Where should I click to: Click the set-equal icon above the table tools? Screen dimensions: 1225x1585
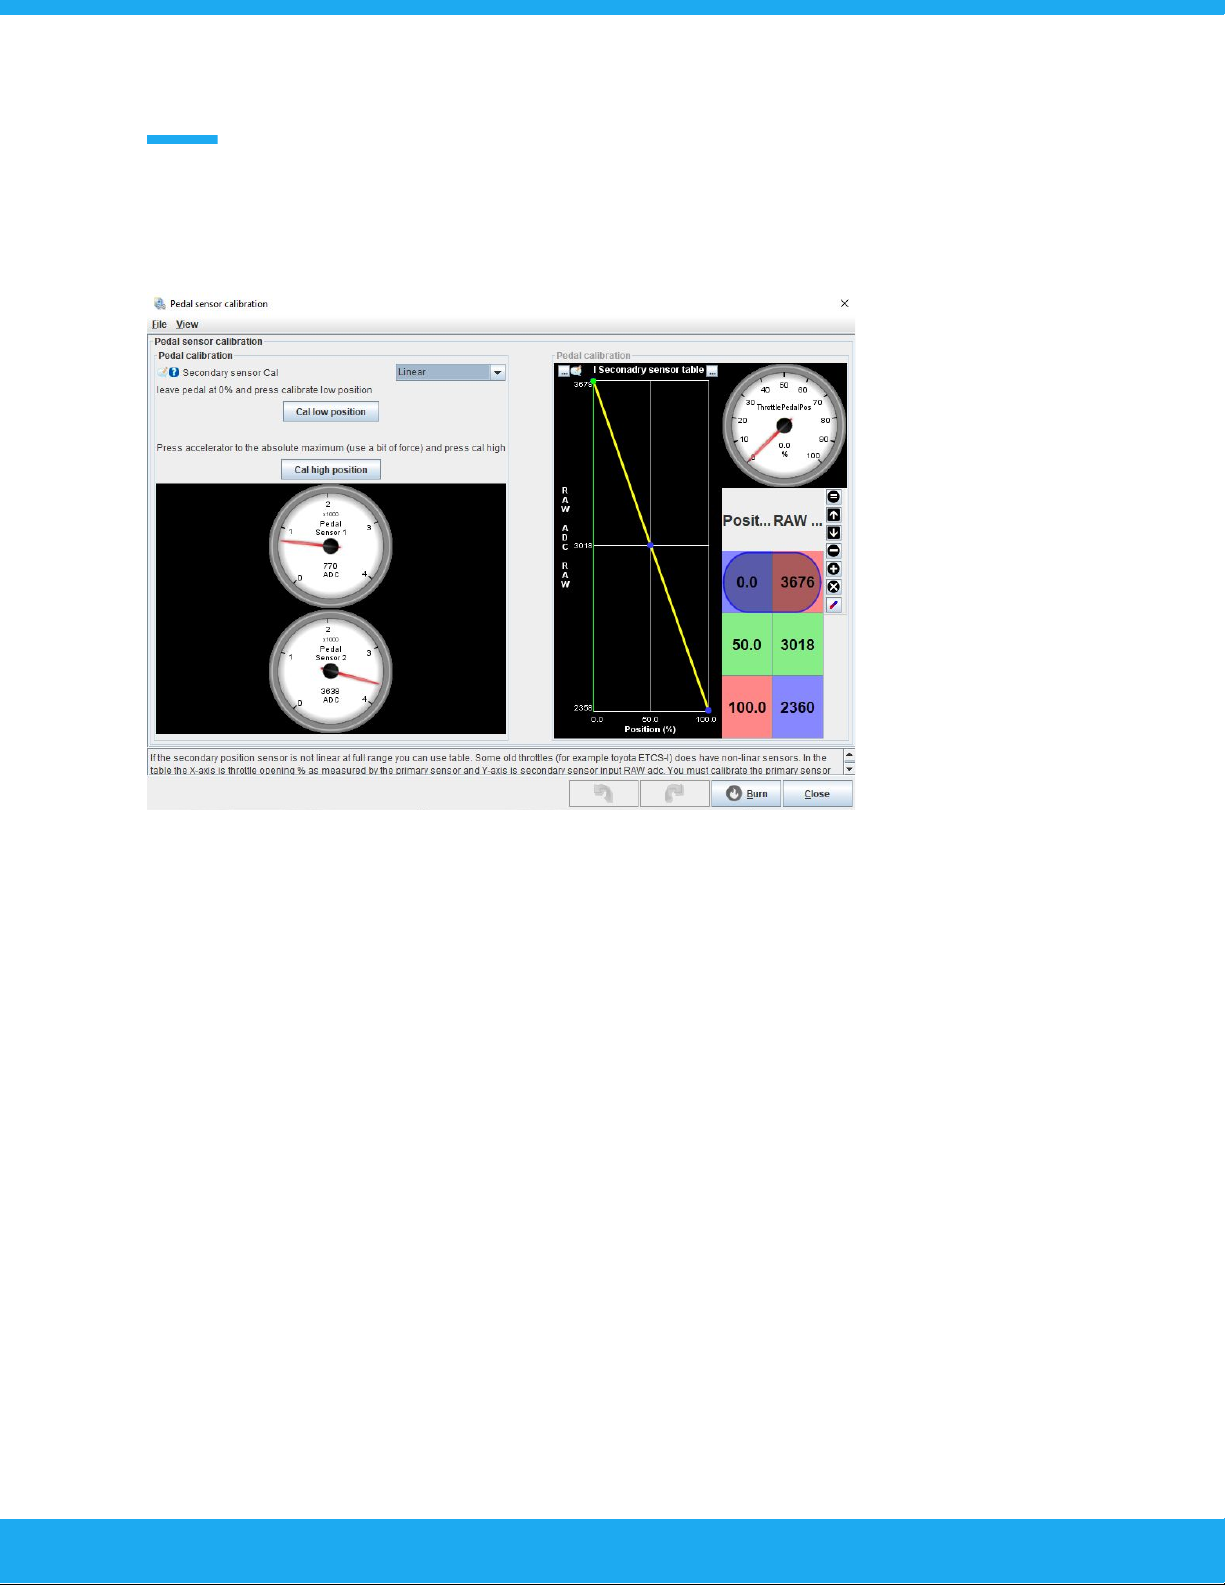point(834,497)
